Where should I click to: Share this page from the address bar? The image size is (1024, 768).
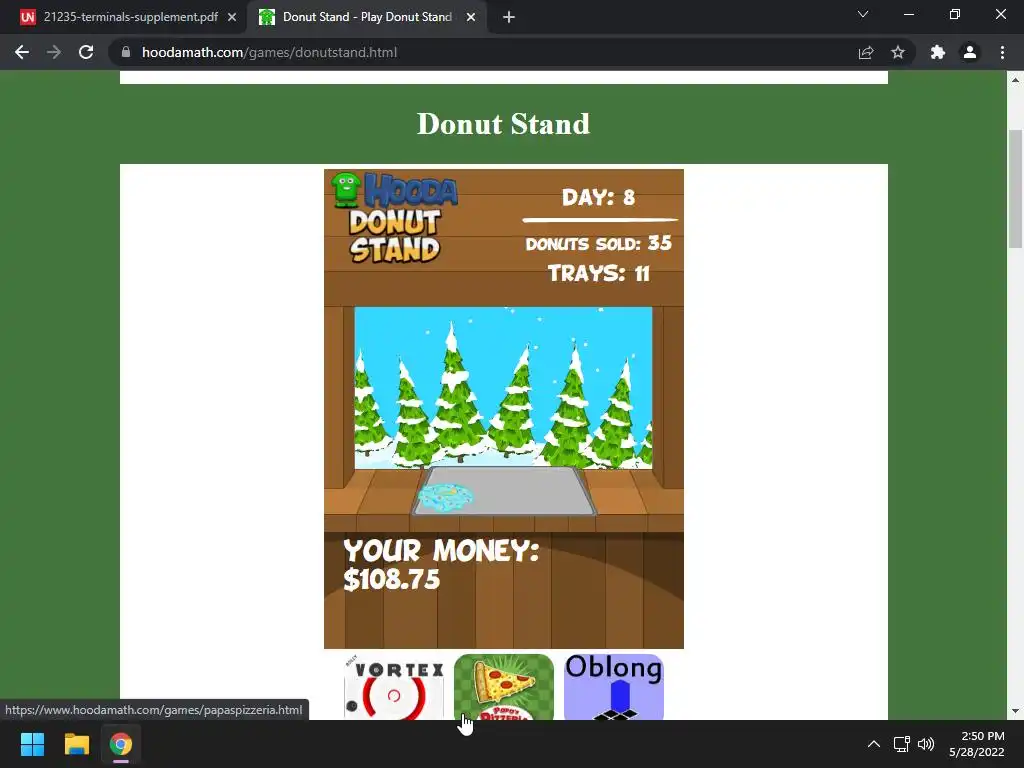pos(866,52)
